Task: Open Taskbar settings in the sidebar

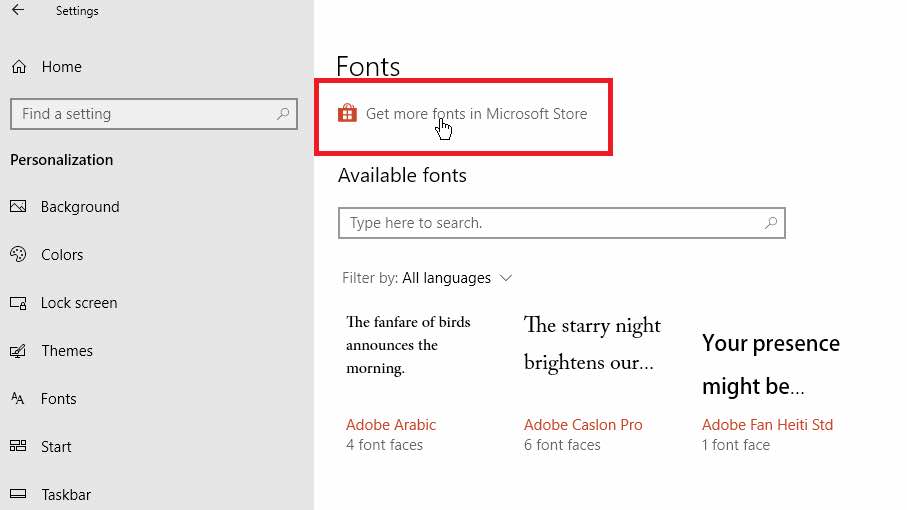Action: [66, 495]
